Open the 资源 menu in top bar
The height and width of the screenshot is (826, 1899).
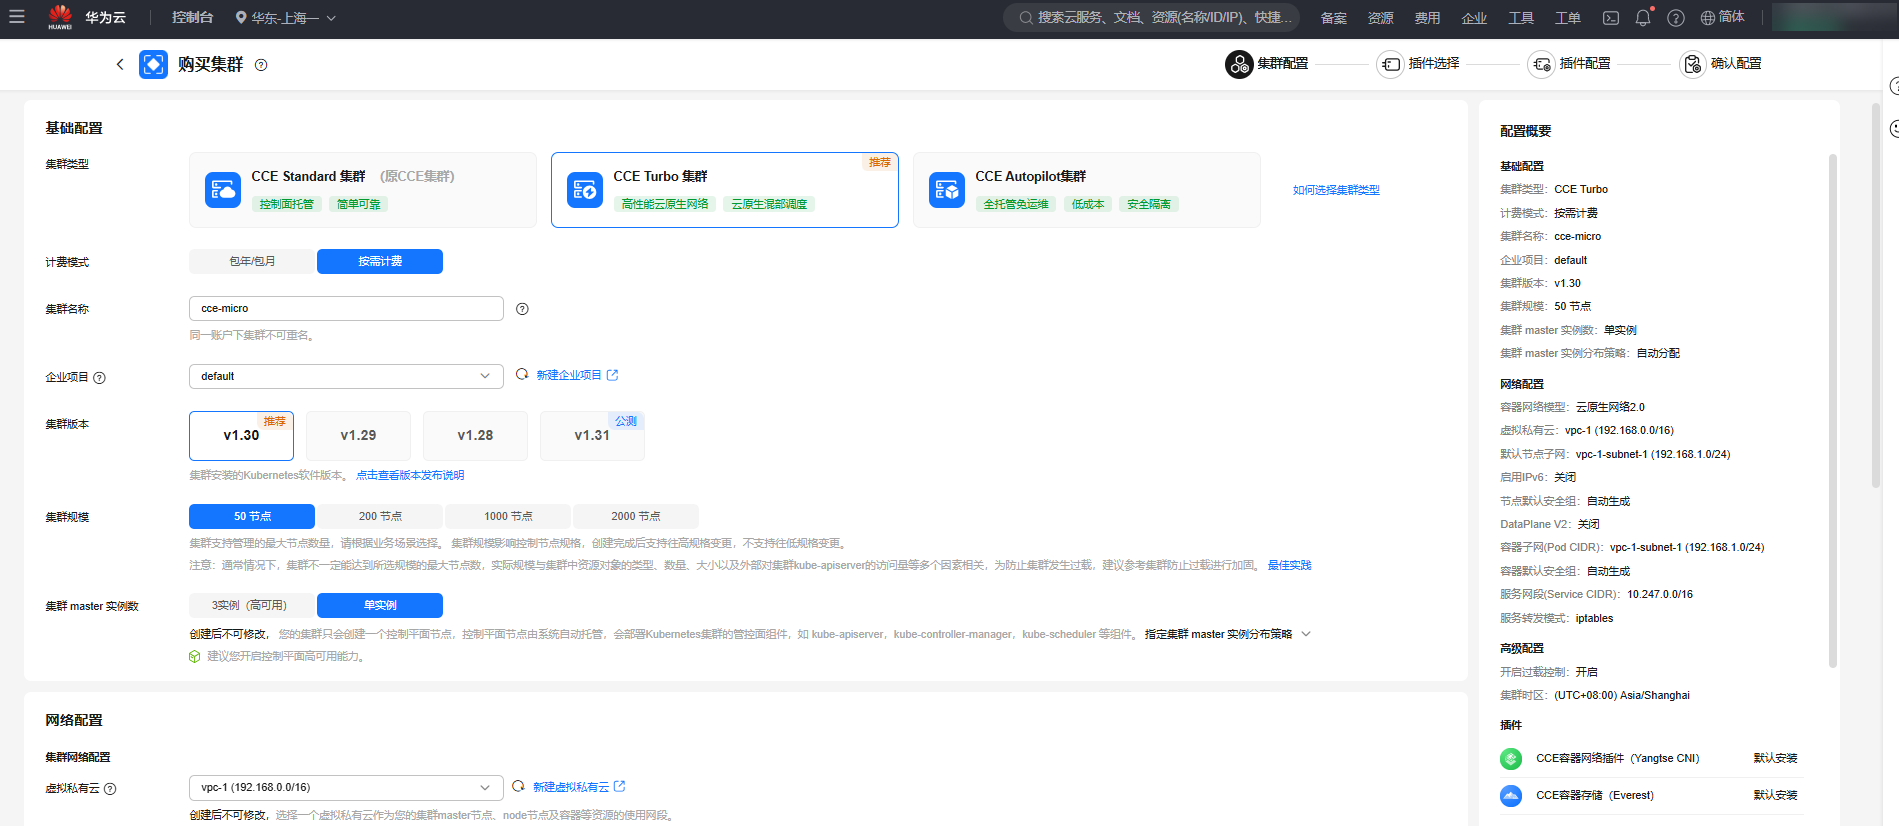(x=1381, y=18)
